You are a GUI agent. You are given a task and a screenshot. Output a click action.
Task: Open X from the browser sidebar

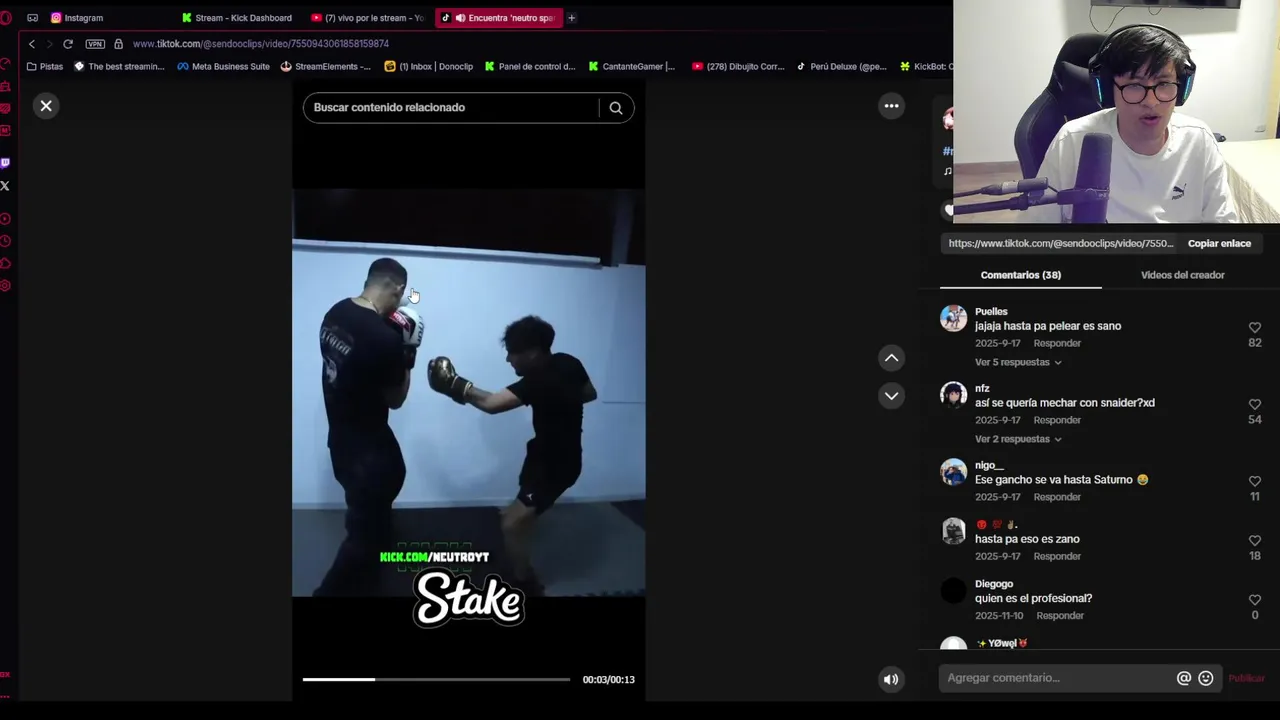[x=5, y=186]
